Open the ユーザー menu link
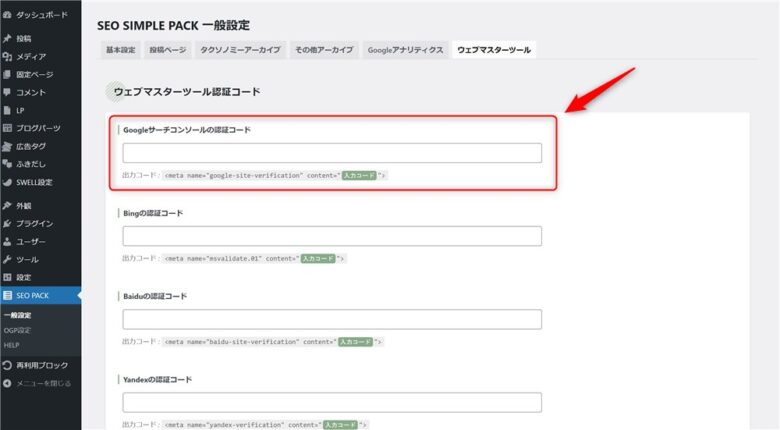The height and width of the screenshot is (430, 780). pyautogui.click(x=31, y=241)
